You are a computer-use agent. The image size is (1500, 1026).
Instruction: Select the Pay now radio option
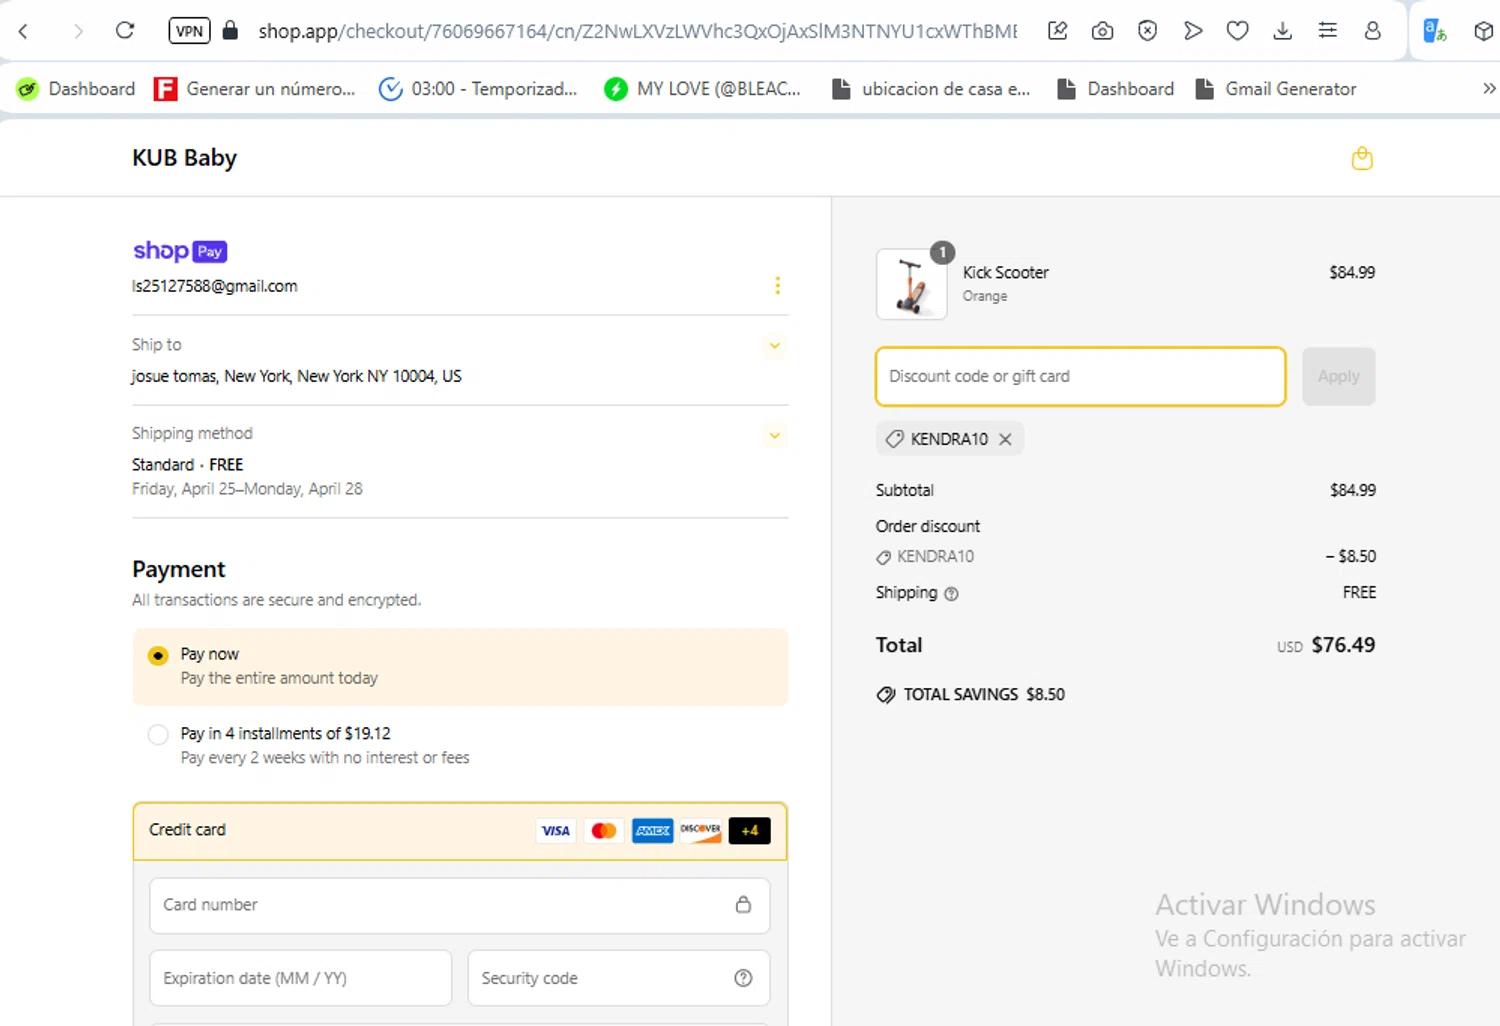158,656
